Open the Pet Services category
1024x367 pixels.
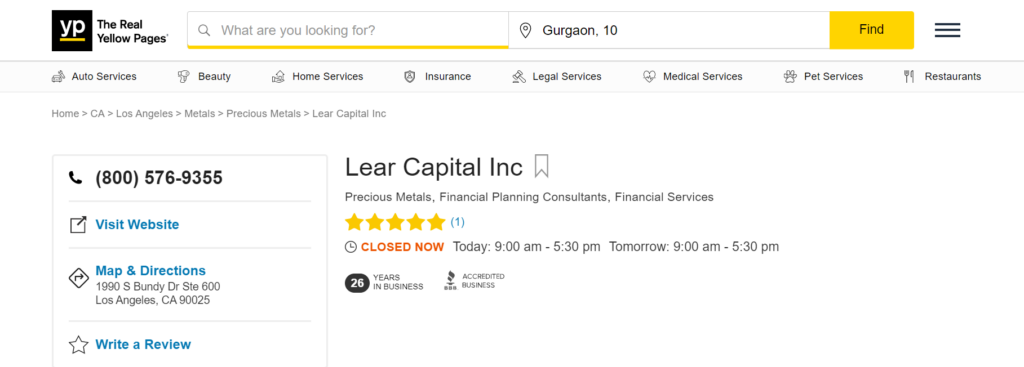point(823,76)
